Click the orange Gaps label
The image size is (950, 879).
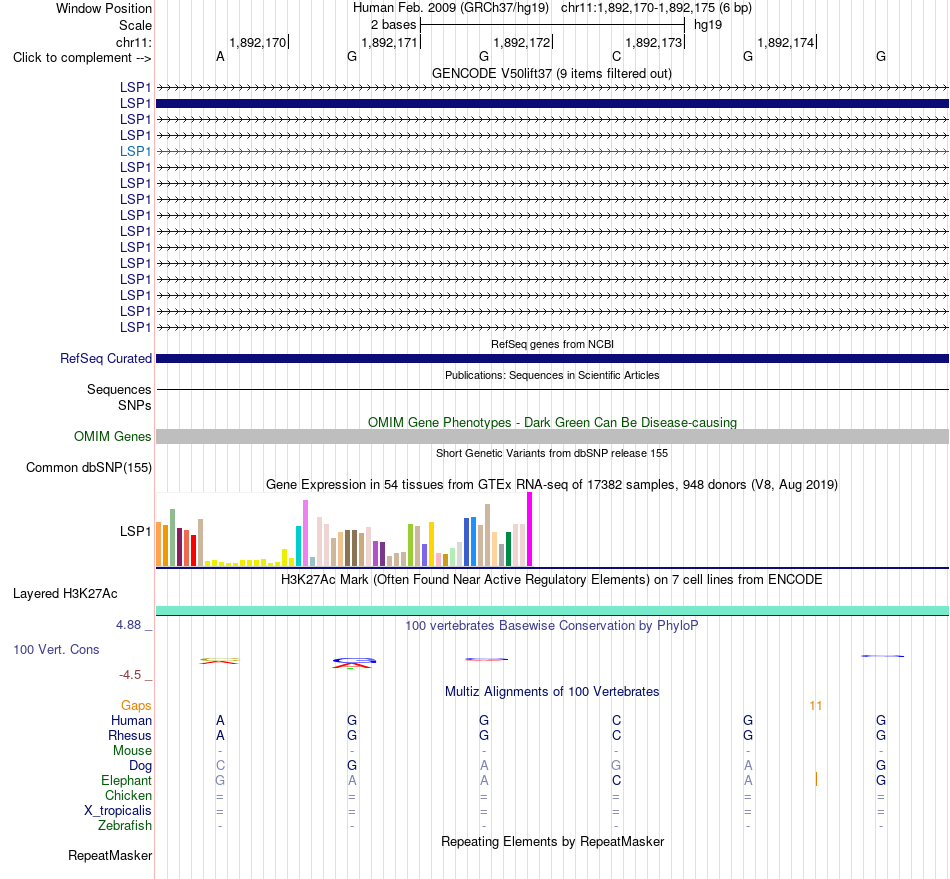tap(136, 705)
